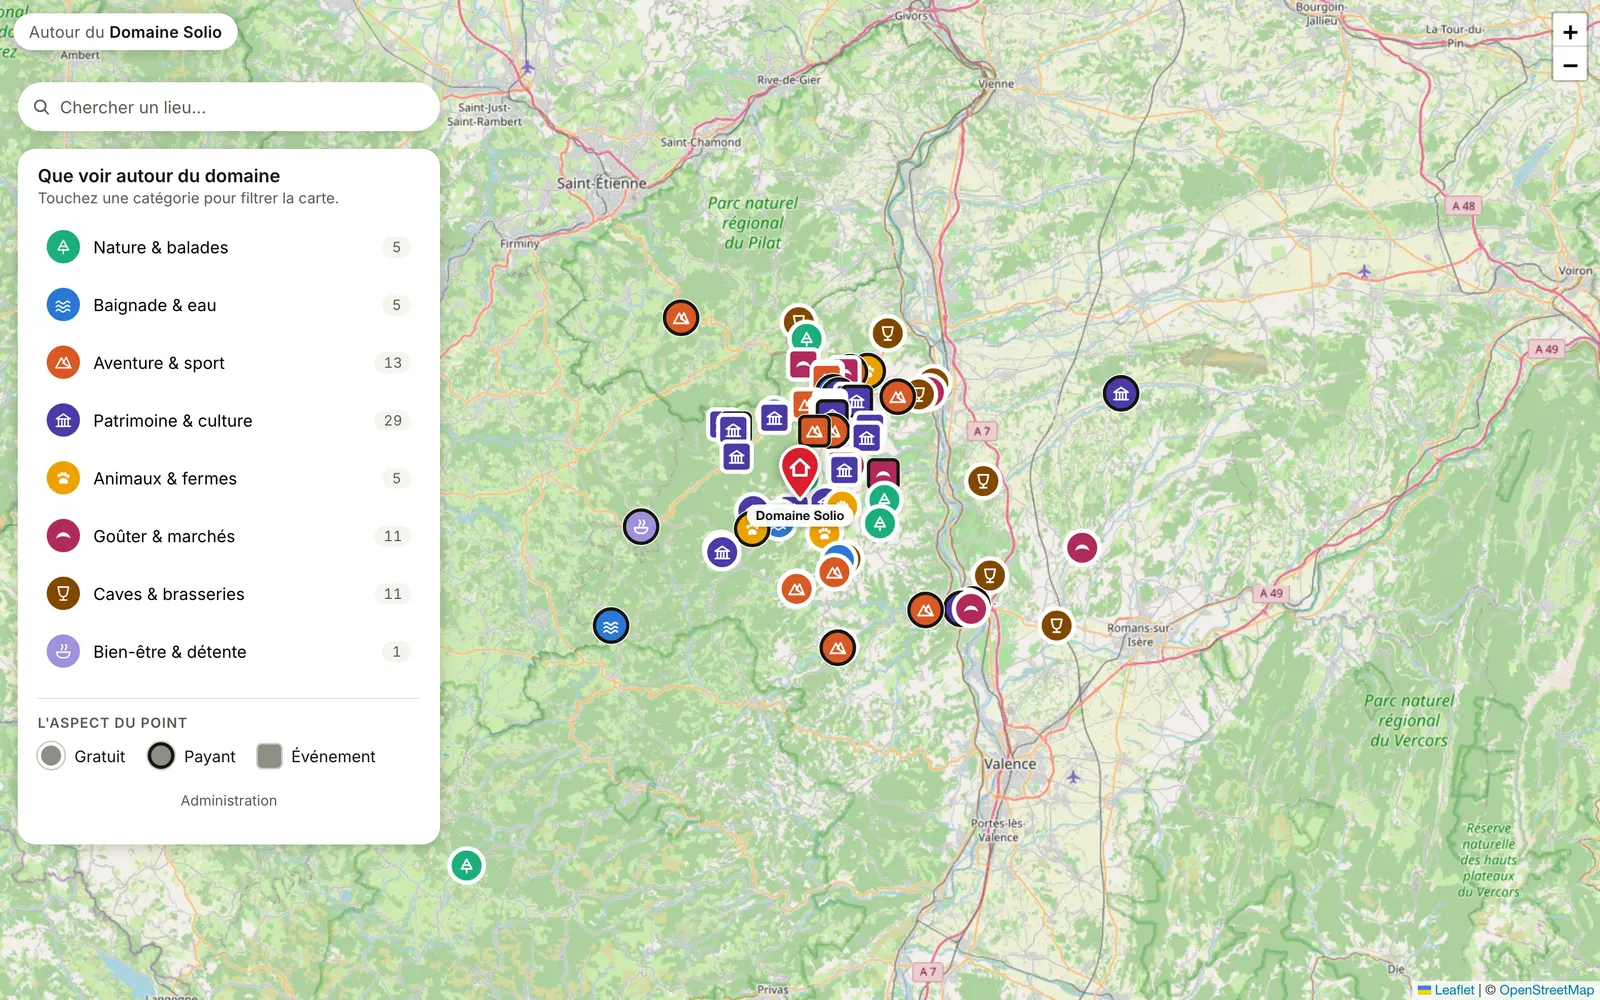Image resolution: width=1600 pixels, height=1000 pixels.
Task: Filter map by Nature & balades label
Action: [161, 247]
